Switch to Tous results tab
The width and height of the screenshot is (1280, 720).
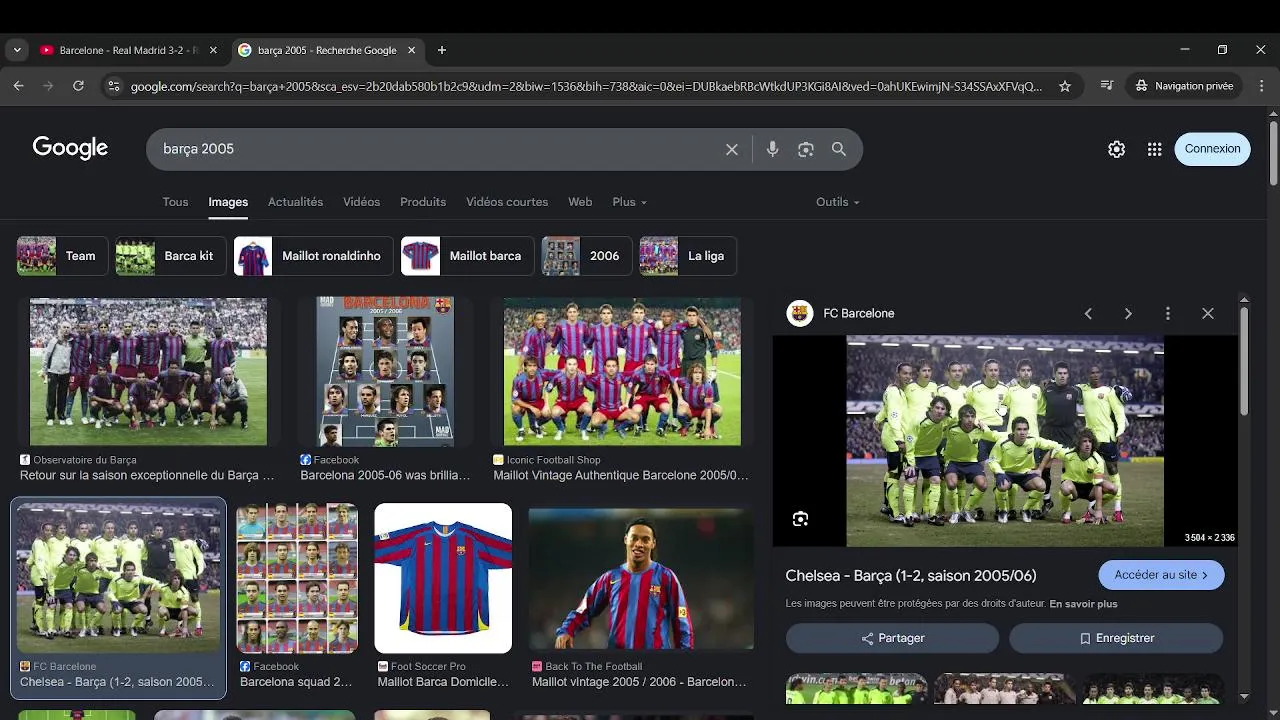175,202
